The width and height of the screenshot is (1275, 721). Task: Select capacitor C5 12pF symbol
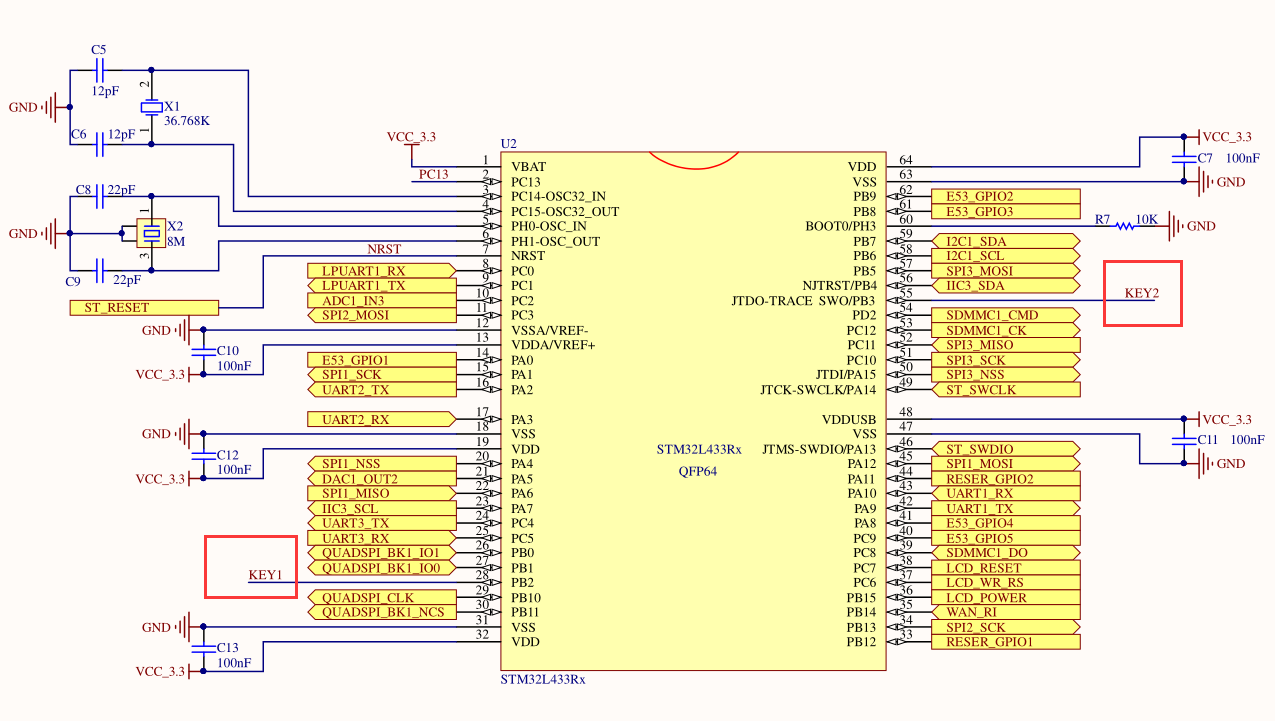[x=98, y=71]
